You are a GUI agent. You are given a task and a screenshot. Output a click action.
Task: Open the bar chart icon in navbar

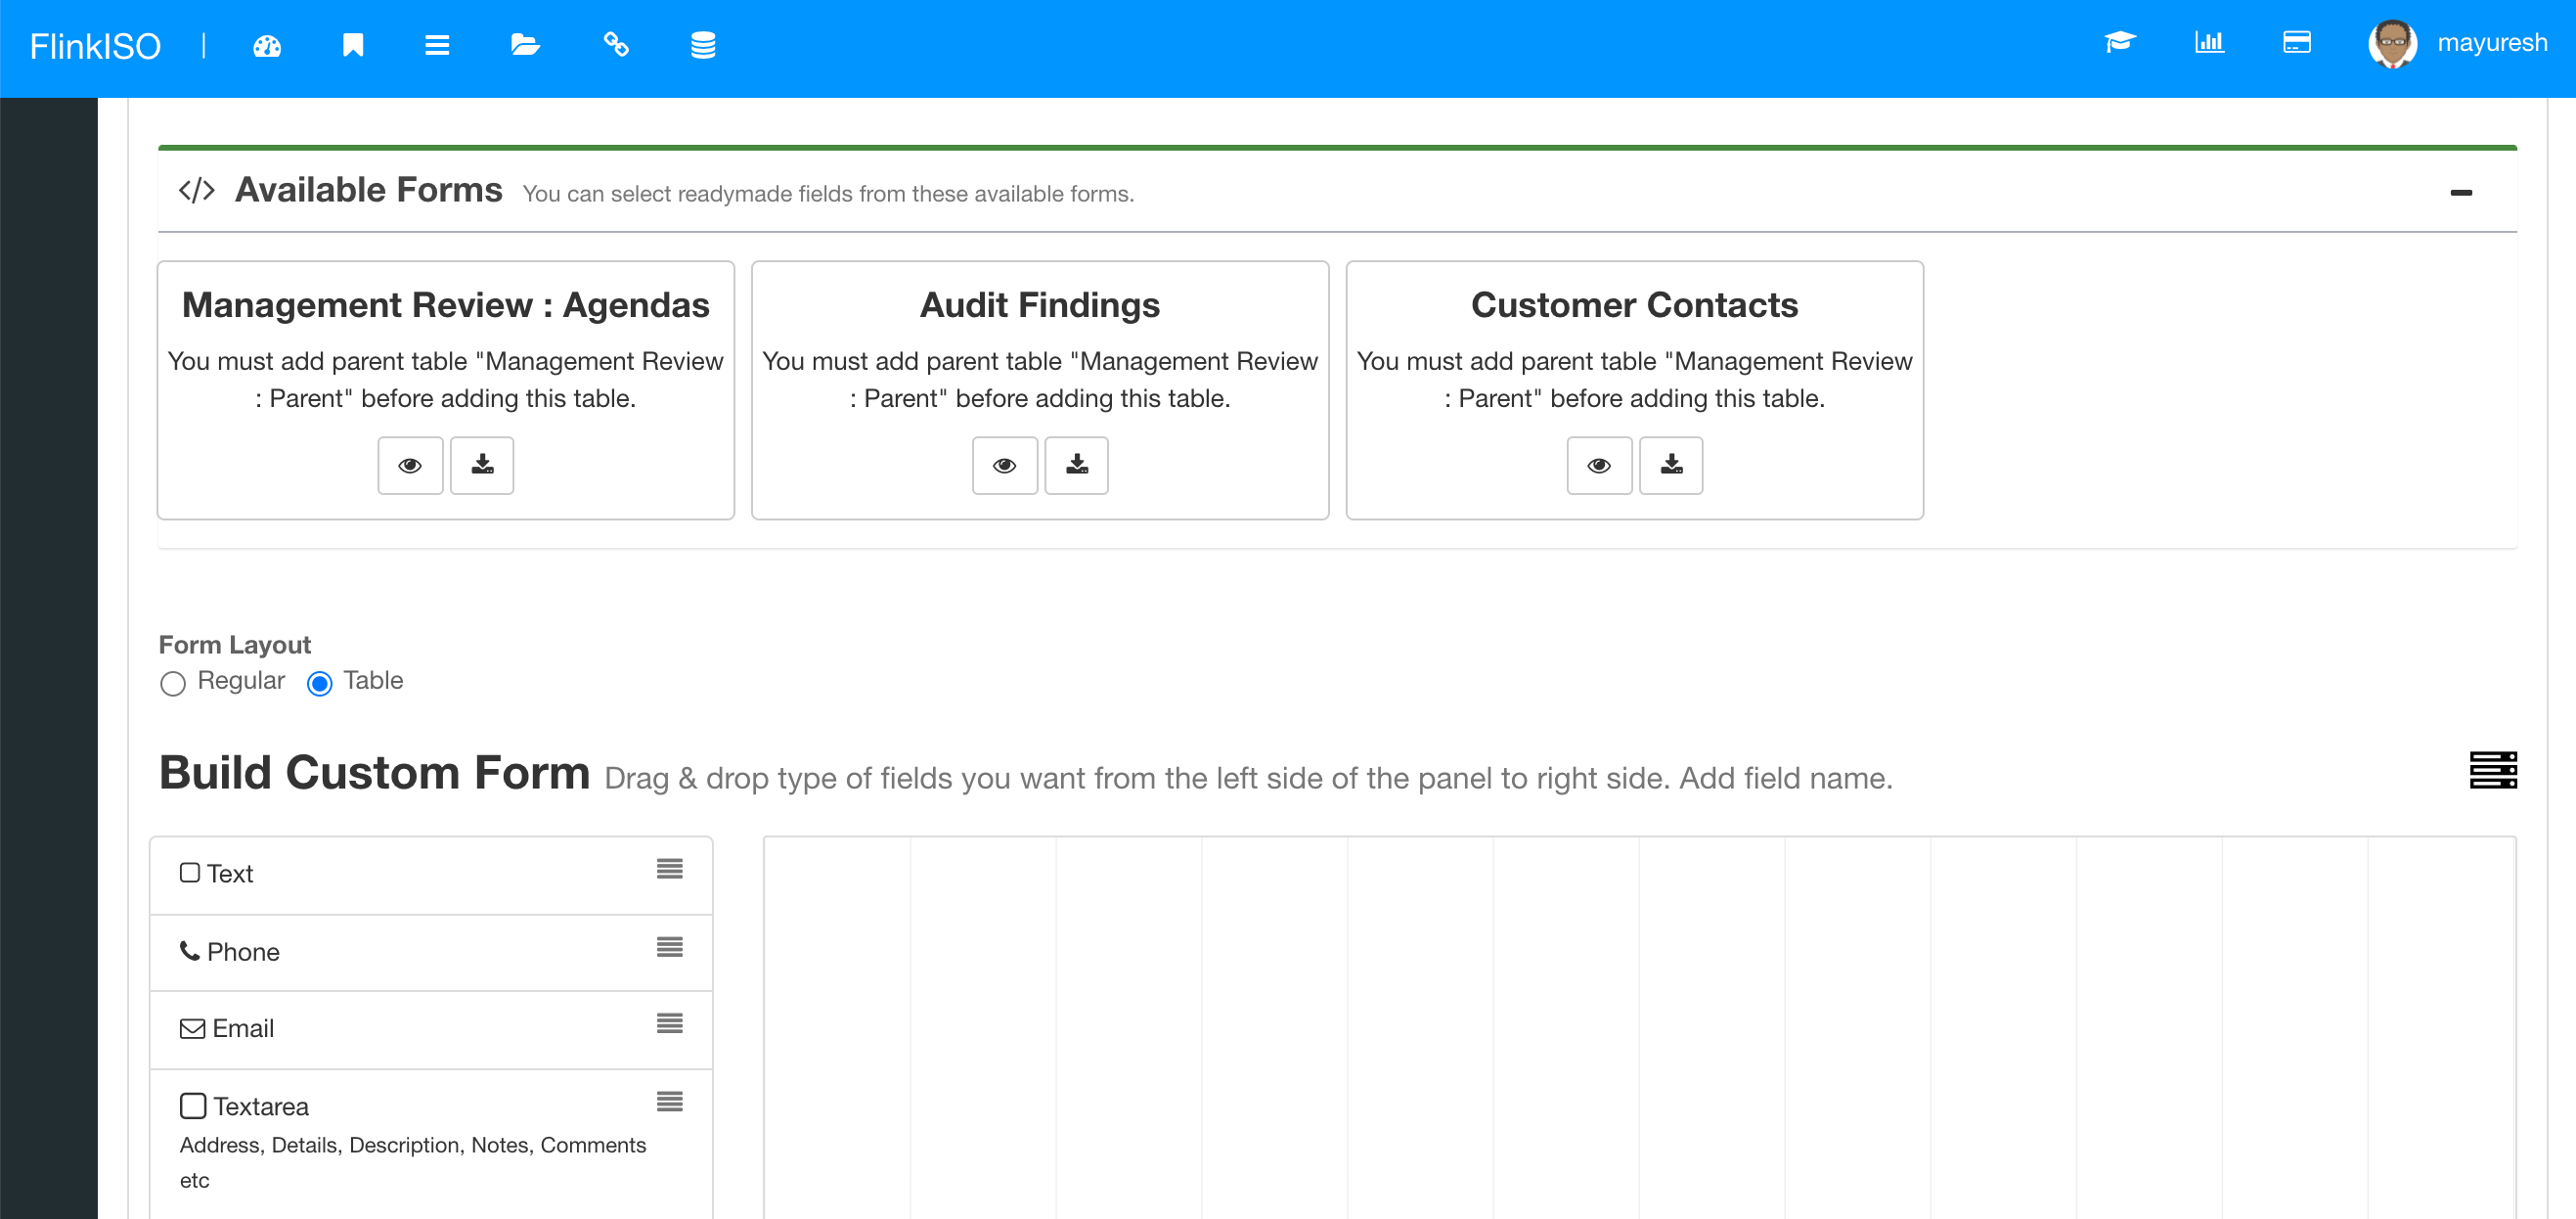(2209, 43)
